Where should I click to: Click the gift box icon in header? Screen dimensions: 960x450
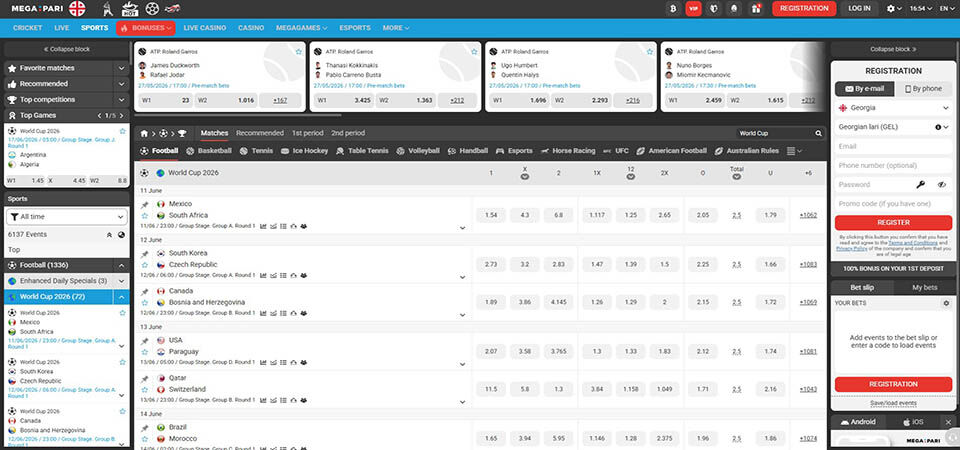tap(756, 9)
